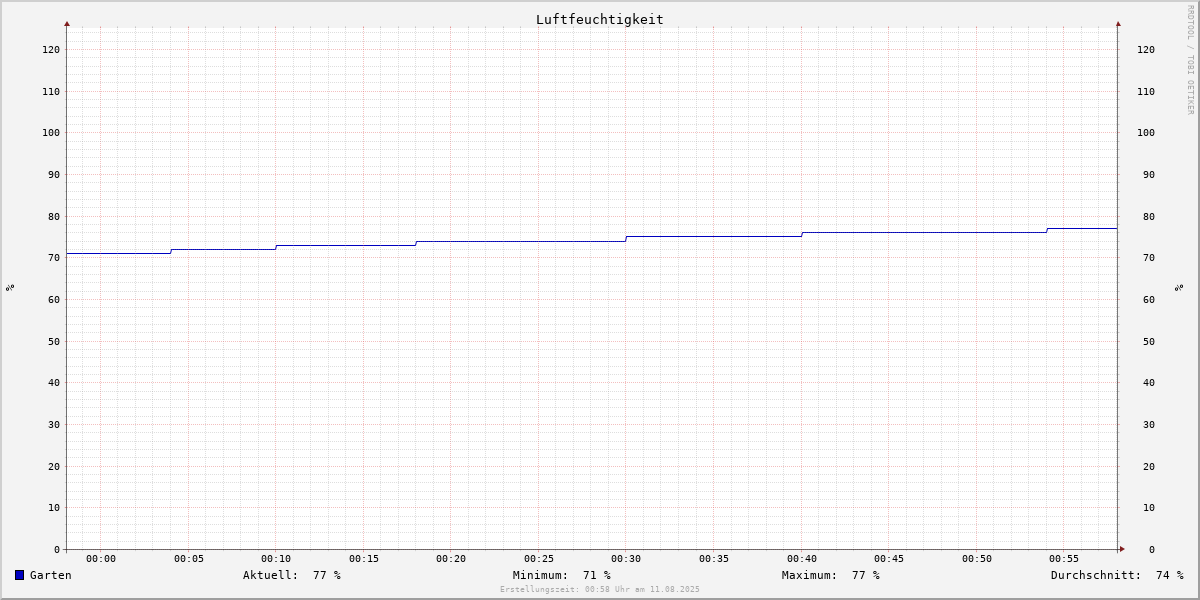Click the 00:45 time axis label
Viewport: 1200px width, 600px height.
889,559
